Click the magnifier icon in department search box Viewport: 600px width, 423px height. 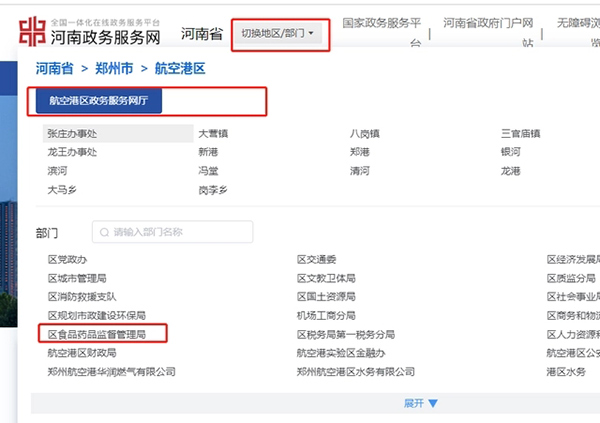(103, 232)
